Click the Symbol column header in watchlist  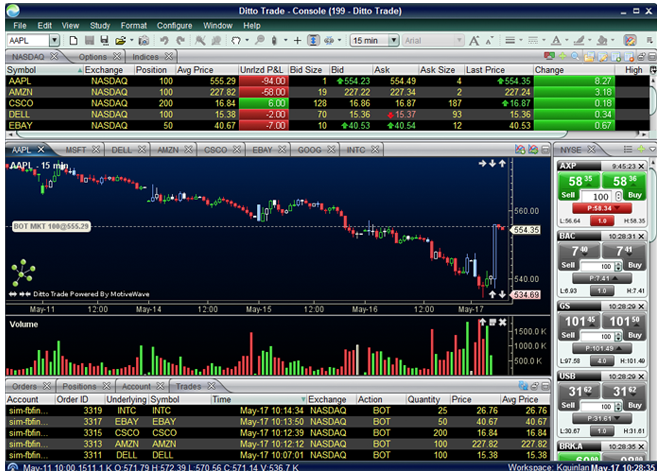44,70
